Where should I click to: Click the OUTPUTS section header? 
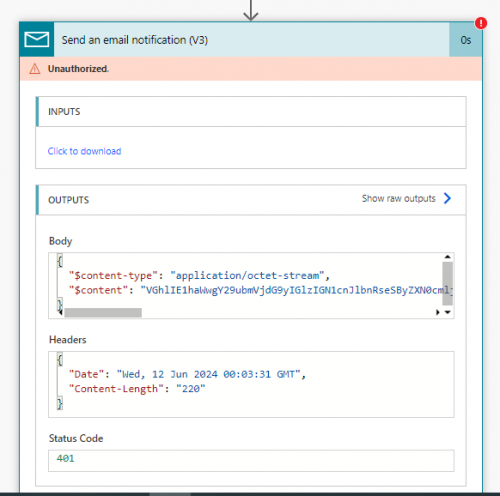pos(251,200)
